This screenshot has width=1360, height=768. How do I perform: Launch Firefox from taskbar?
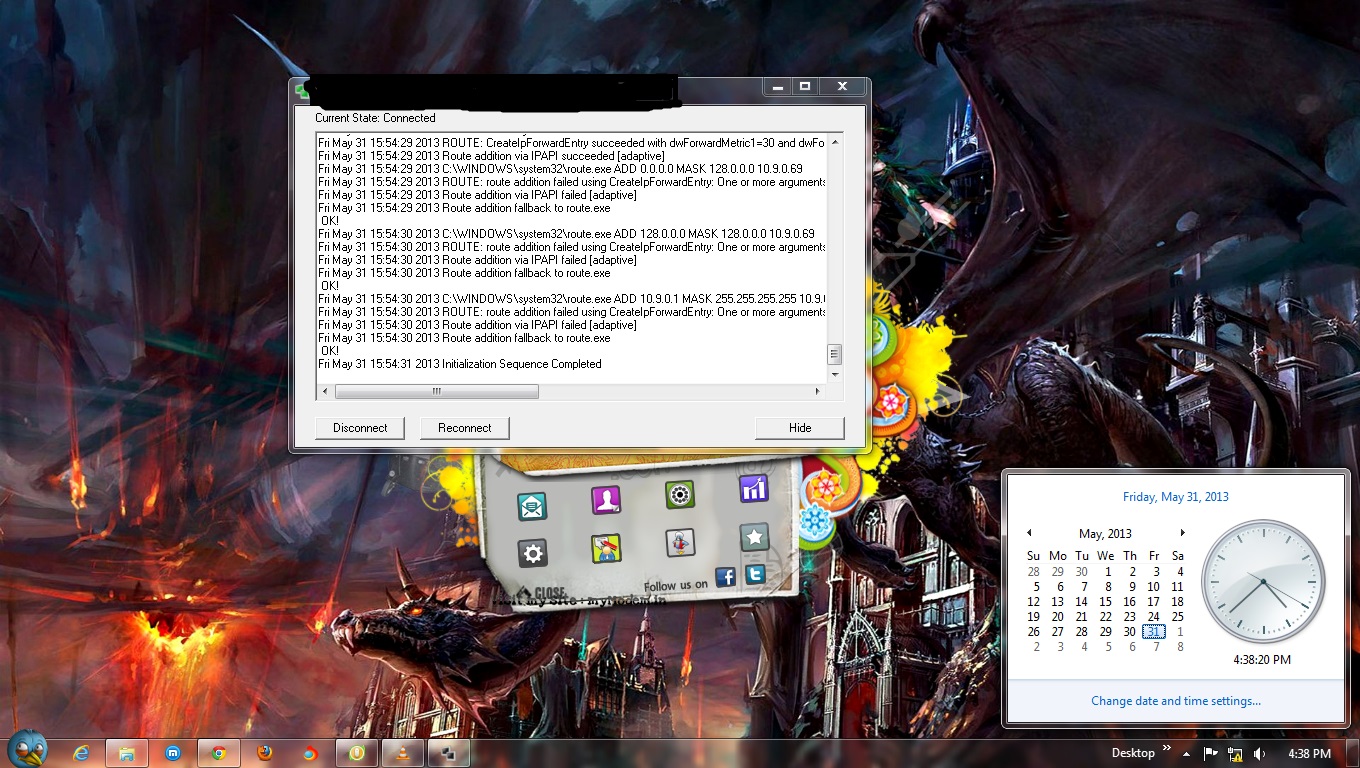265,753
